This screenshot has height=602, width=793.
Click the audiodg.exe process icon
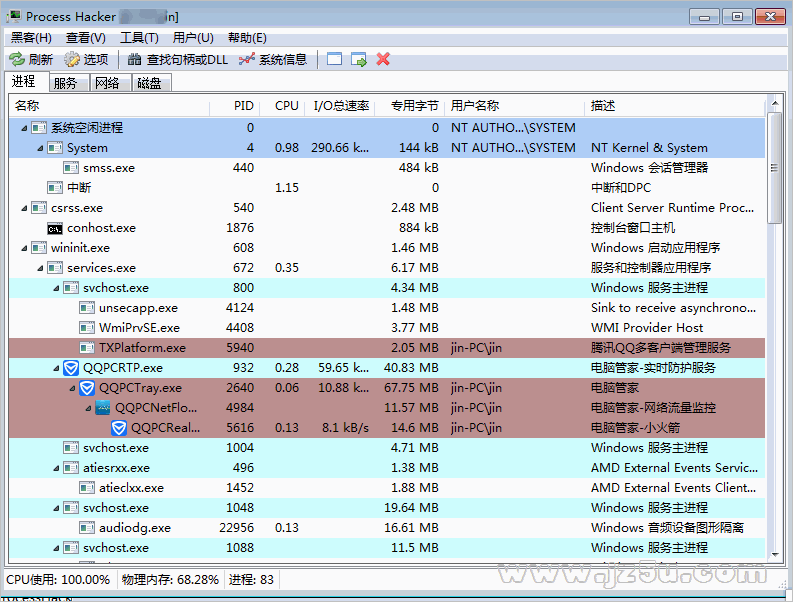pyautogui.click(x=87, y=528)
